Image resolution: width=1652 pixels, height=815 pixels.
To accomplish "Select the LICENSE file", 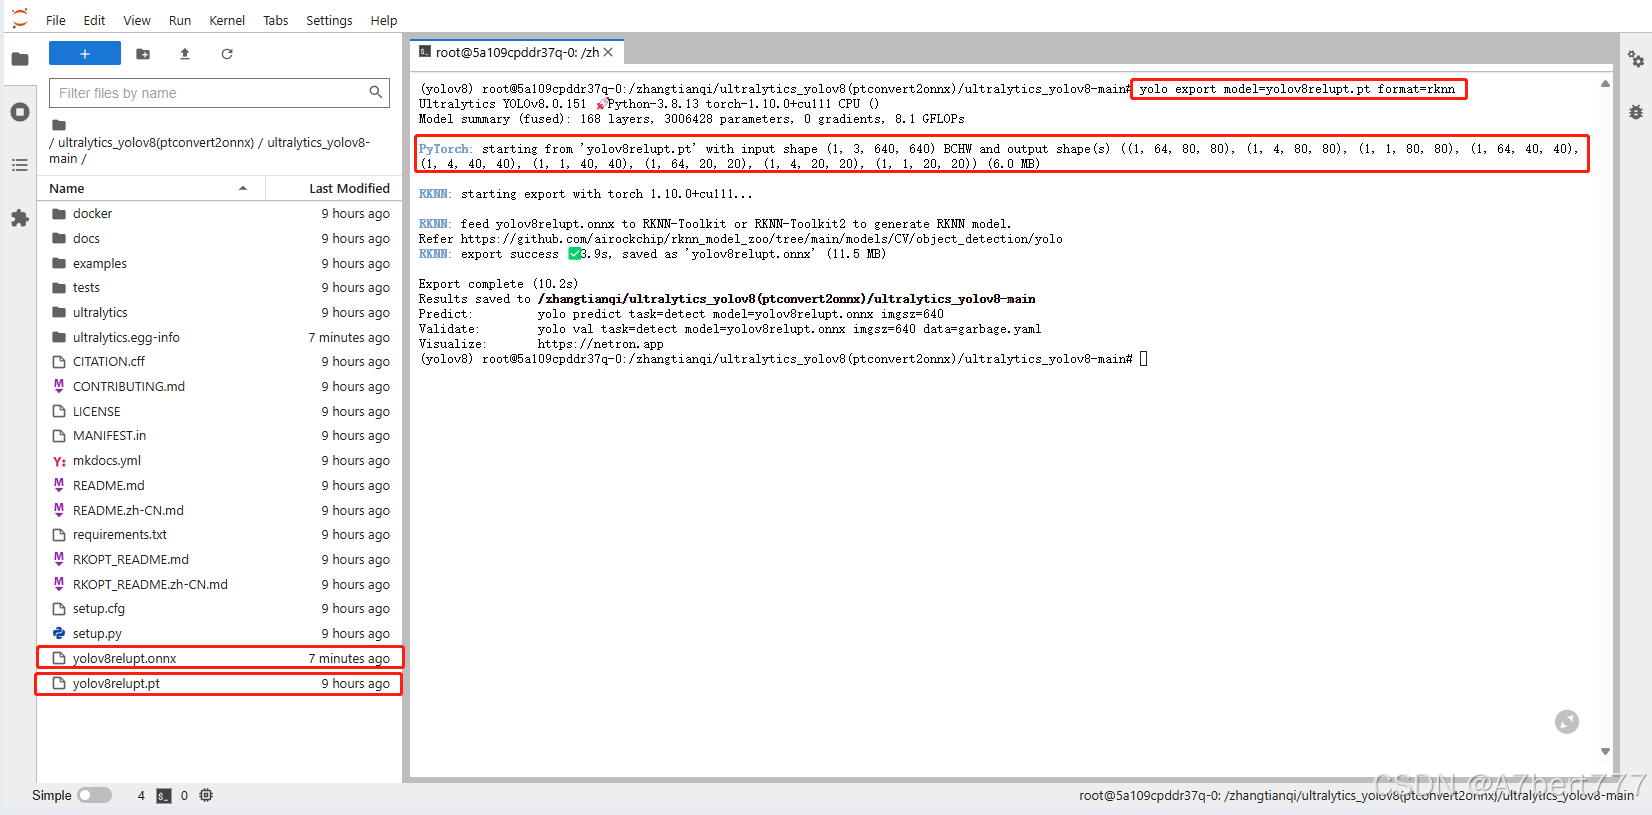I will point(220,412).
